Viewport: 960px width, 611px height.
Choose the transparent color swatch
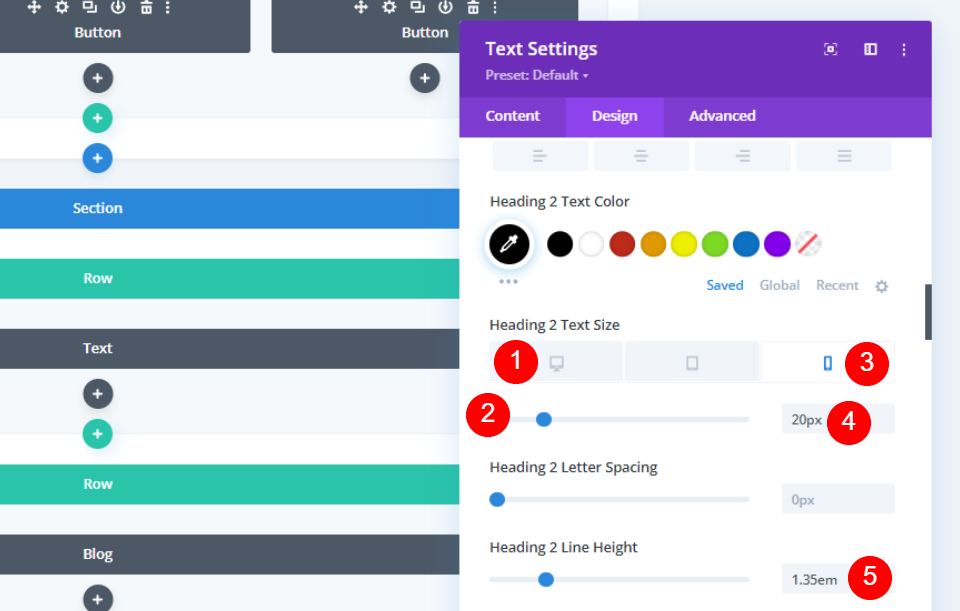[808, 244]
